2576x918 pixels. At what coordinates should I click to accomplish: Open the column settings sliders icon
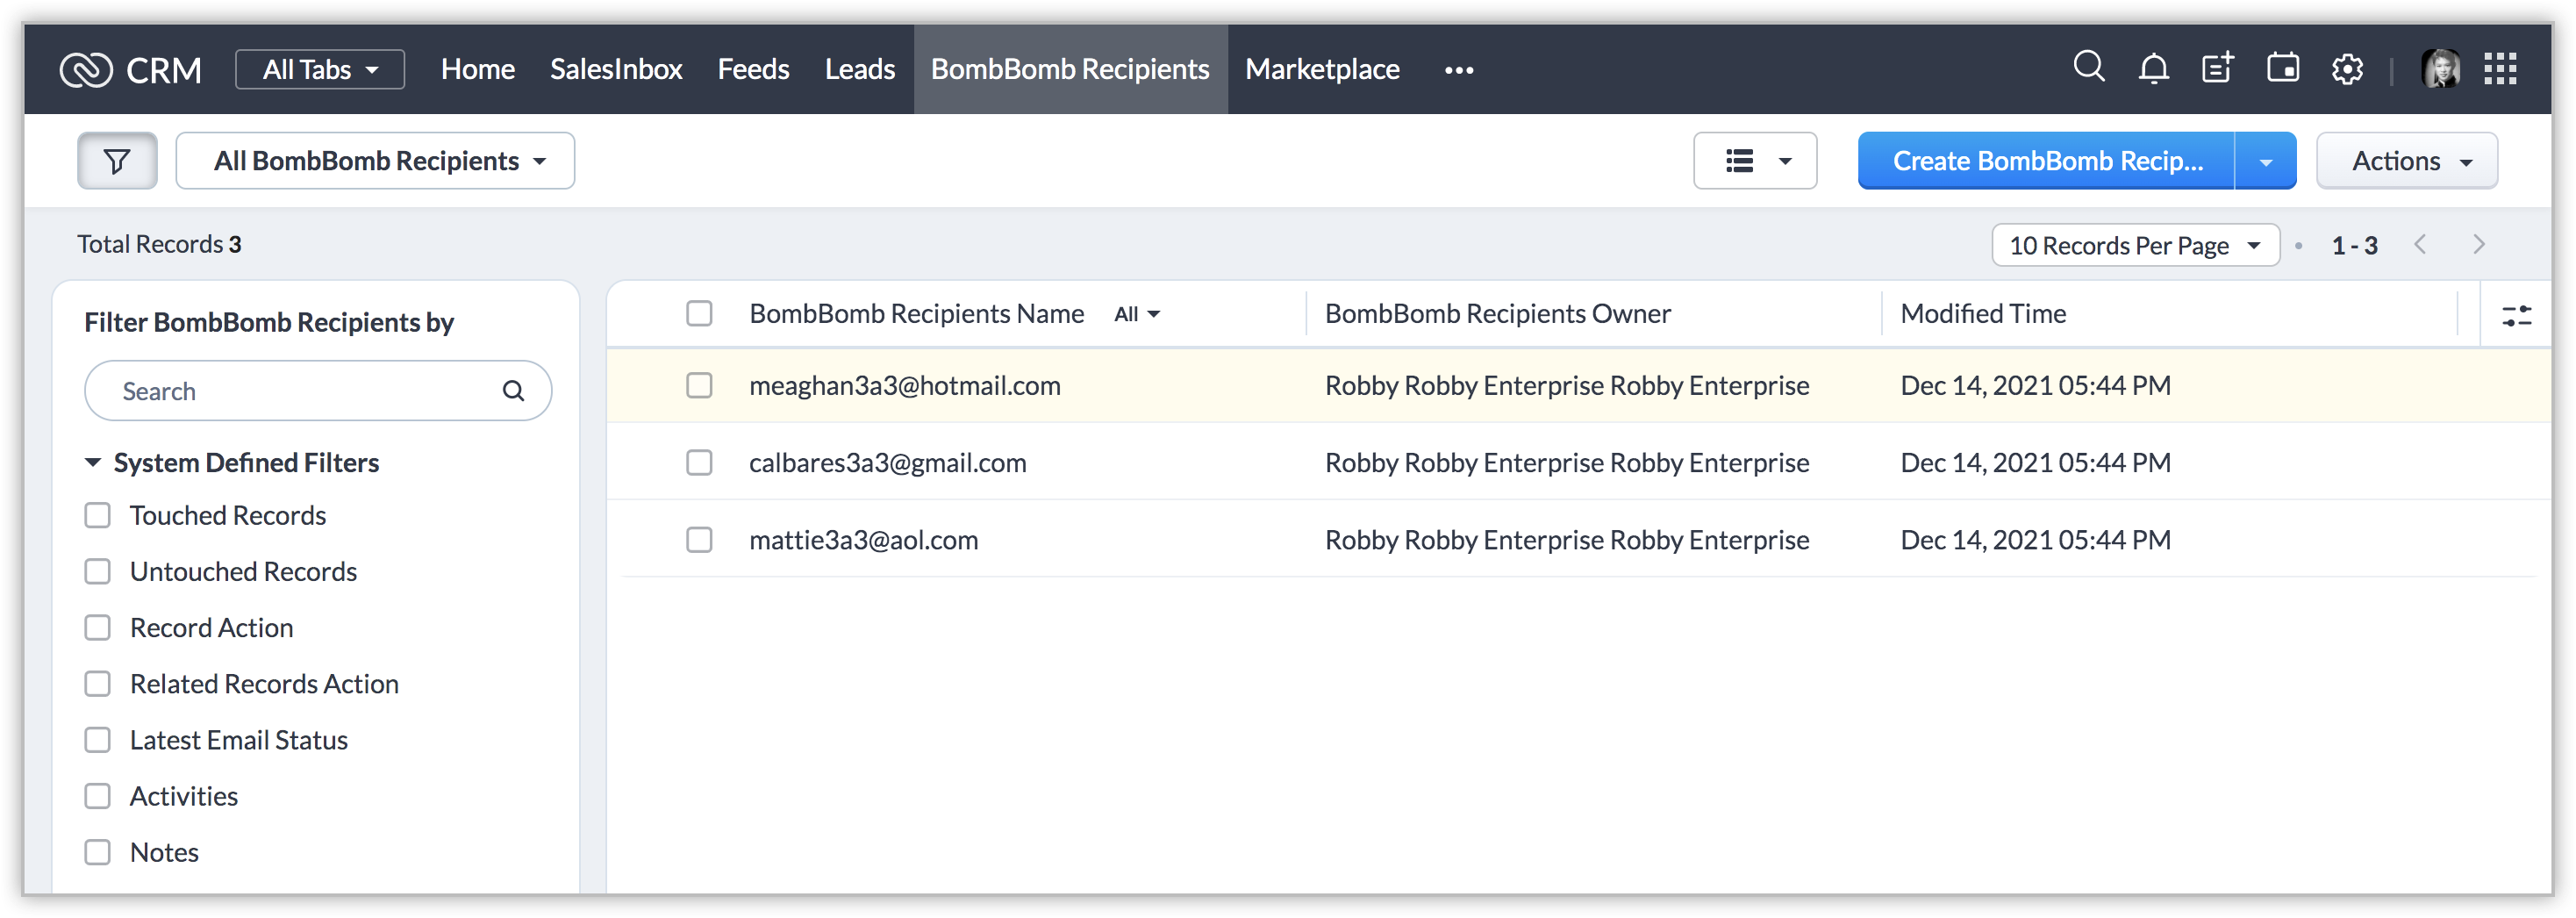2516,316
